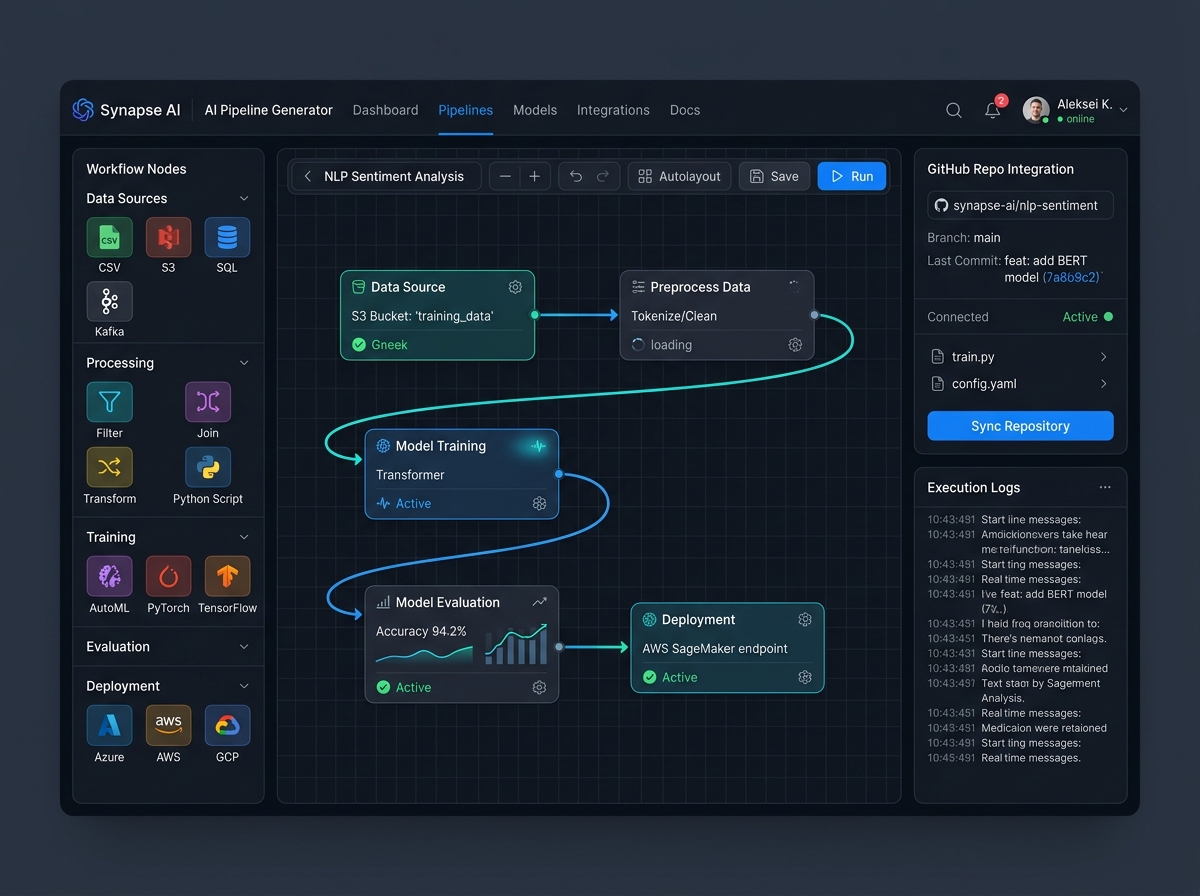Choose the AutoML training node
1200x896 pixels.
point(109,576)
